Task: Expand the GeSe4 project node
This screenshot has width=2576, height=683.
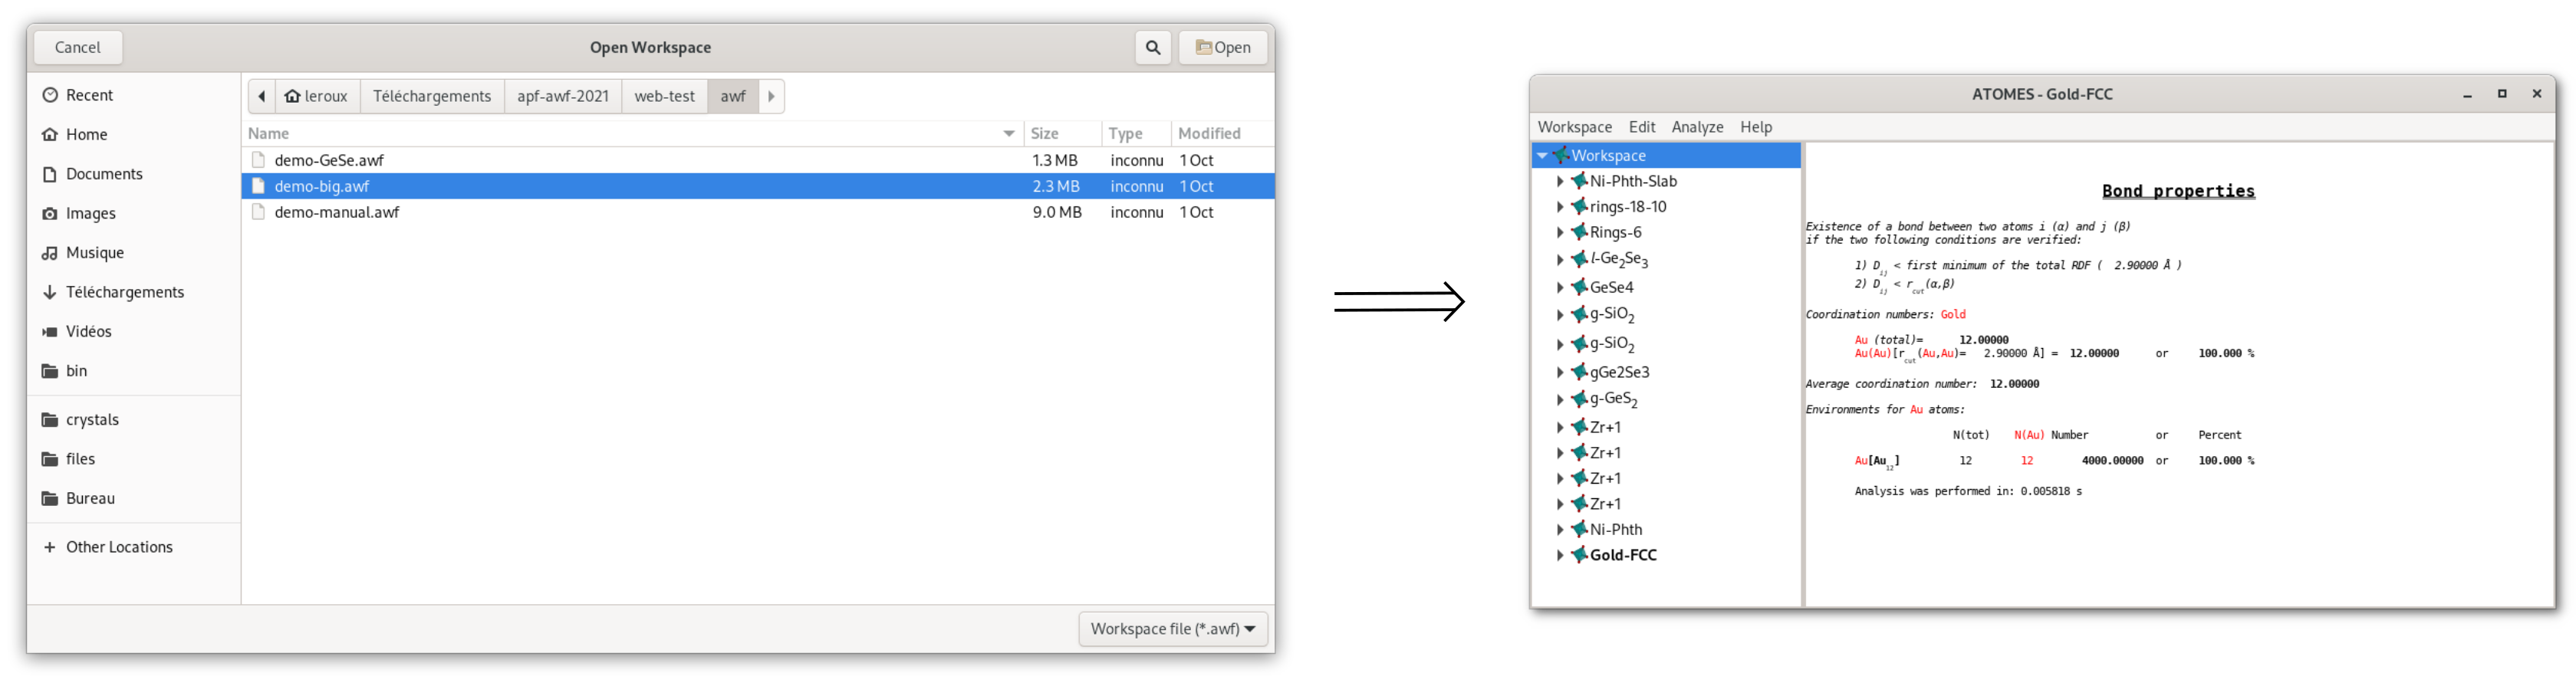Action: tap(1560, 288)
